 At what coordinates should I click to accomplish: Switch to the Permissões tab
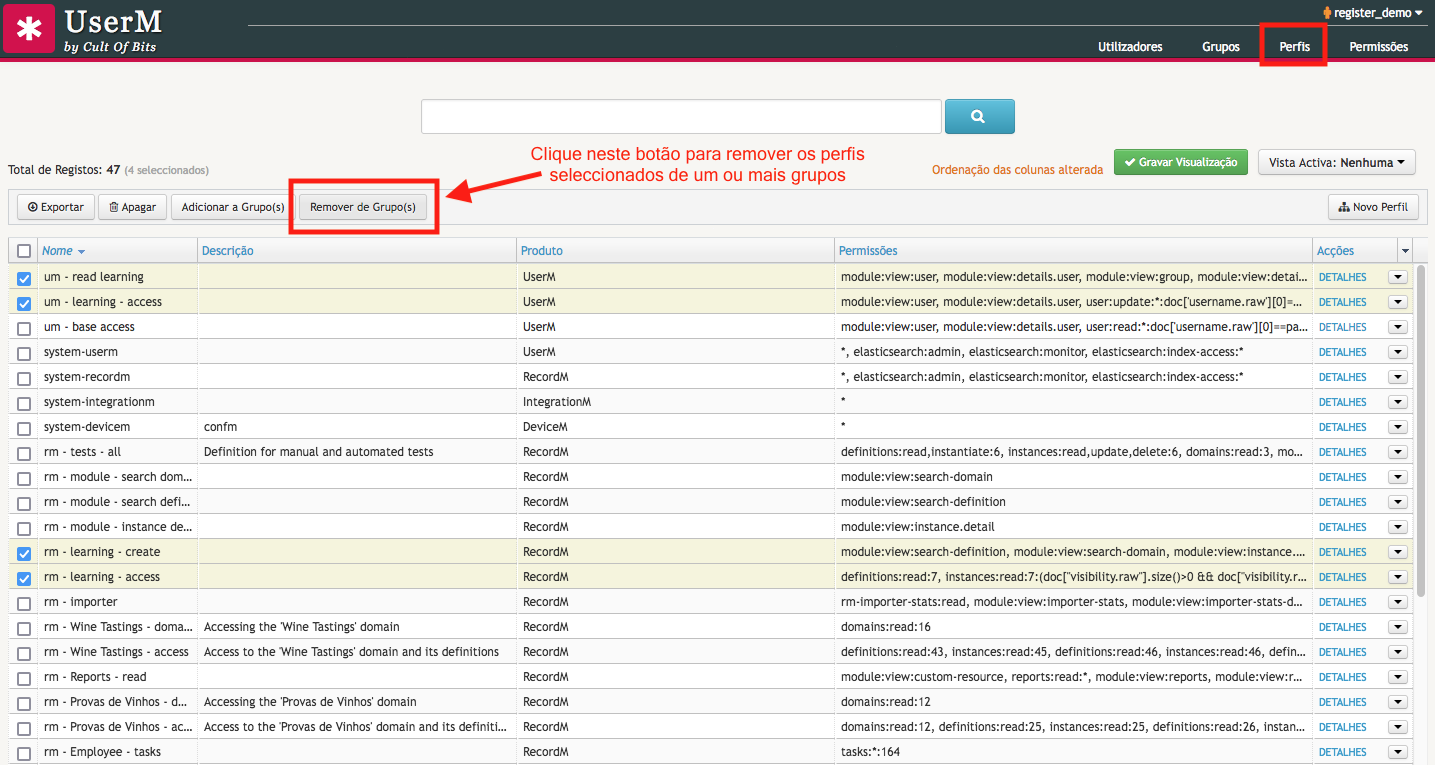(x=1378, y=47)
